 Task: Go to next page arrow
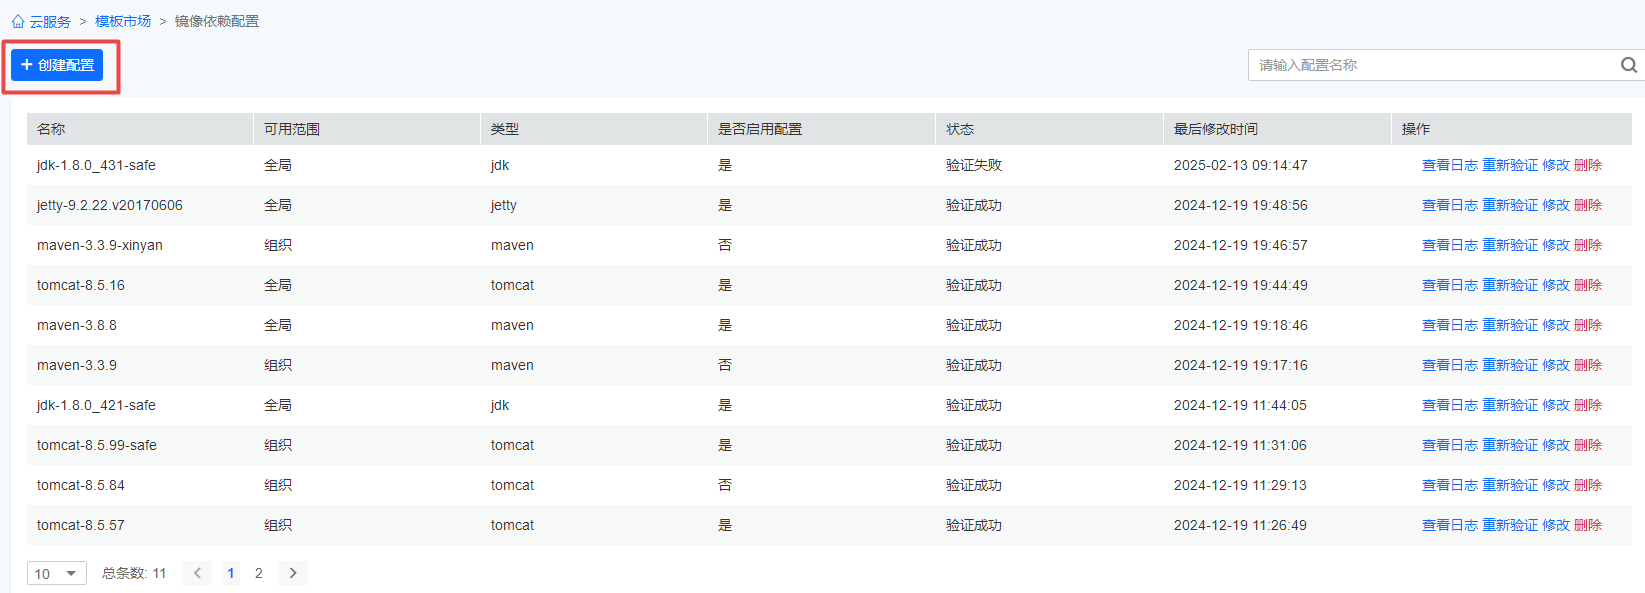293,573
